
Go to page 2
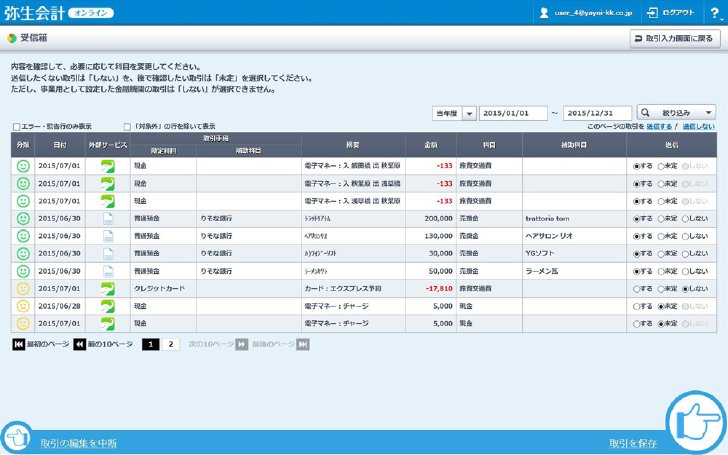171,344
